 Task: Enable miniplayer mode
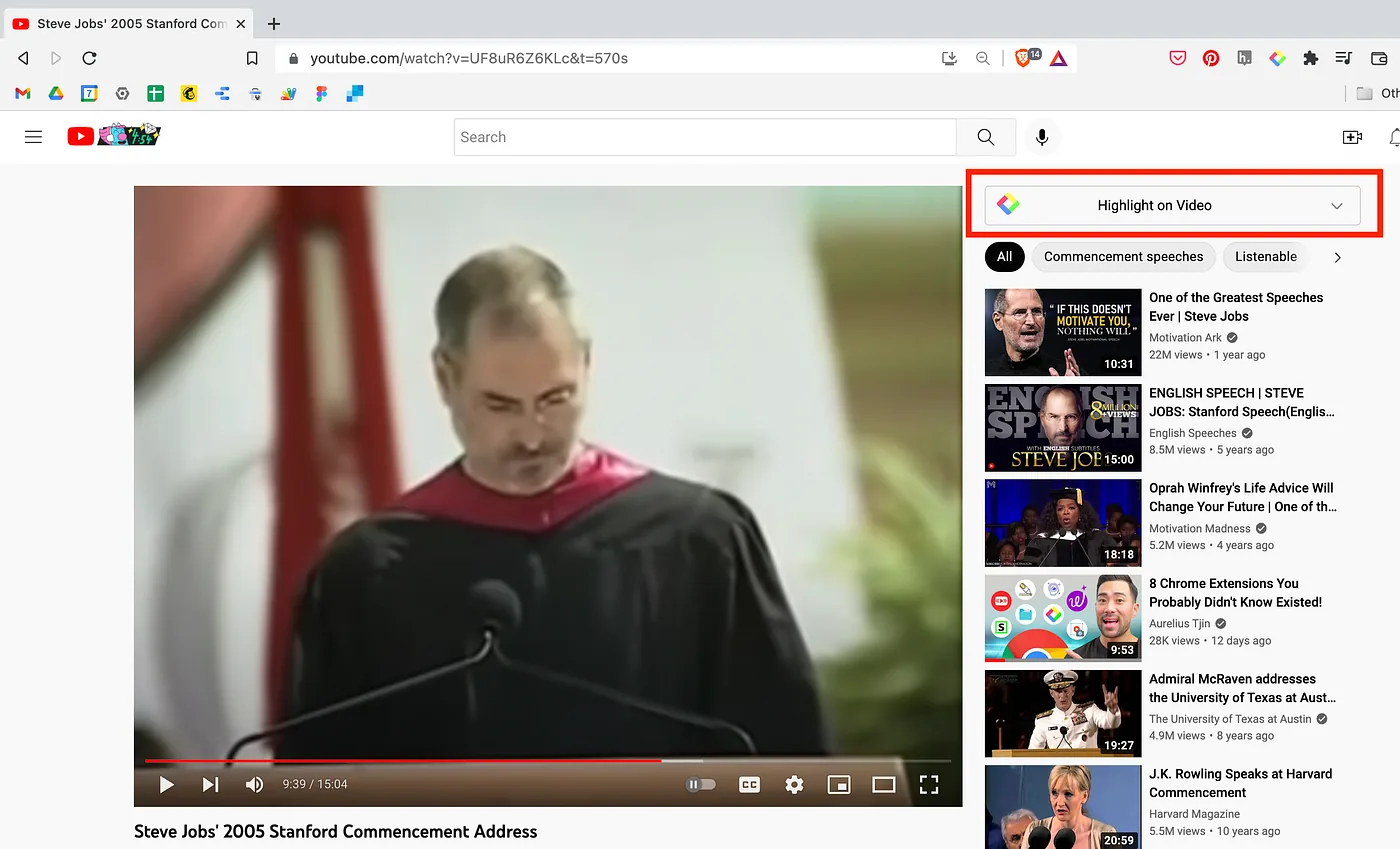839,785
